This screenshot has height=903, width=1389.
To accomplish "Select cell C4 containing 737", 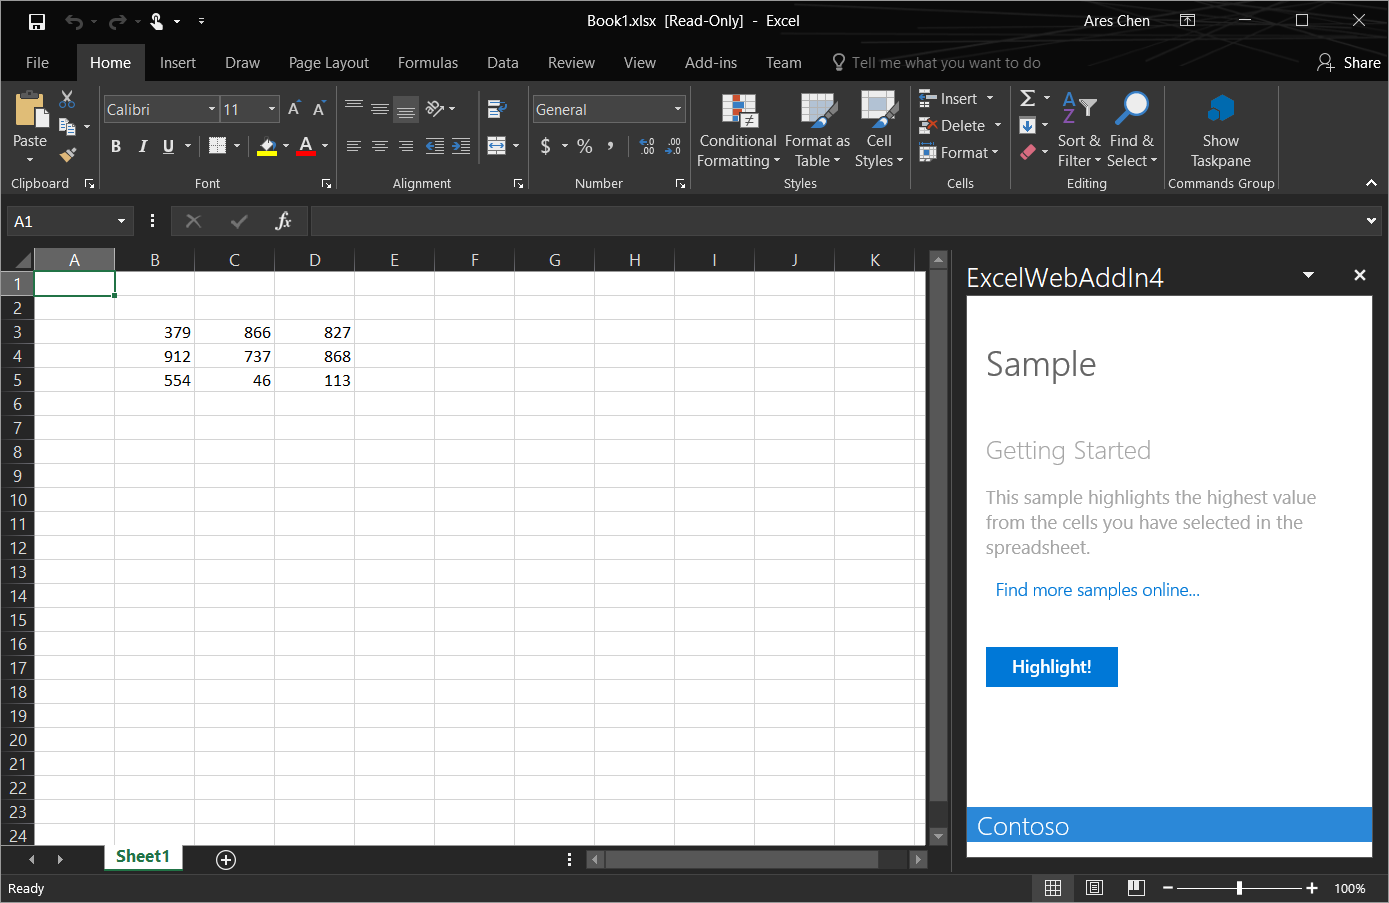I will 234,356.
